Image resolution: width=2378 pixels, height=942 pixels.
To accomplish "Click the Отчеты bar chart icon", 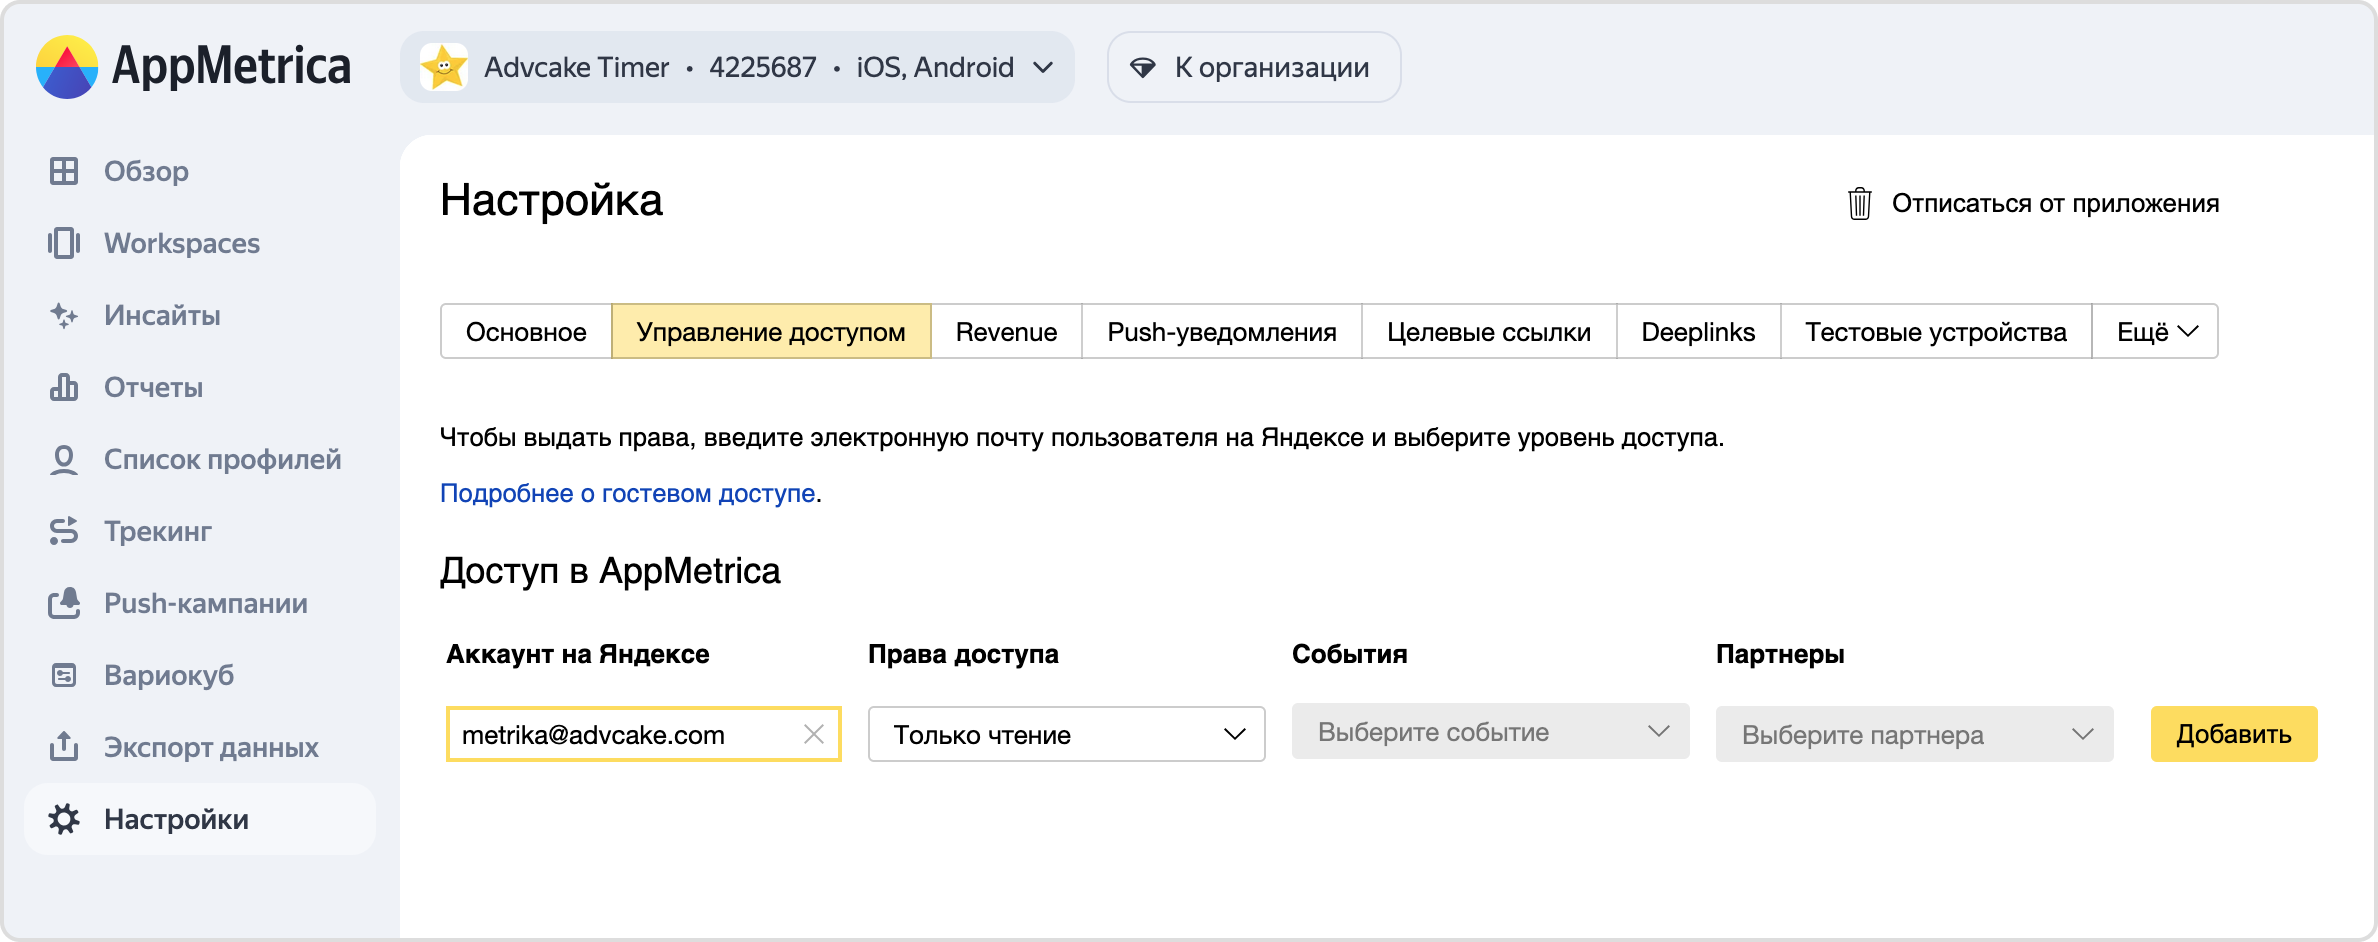I will (x=64, y=387).
